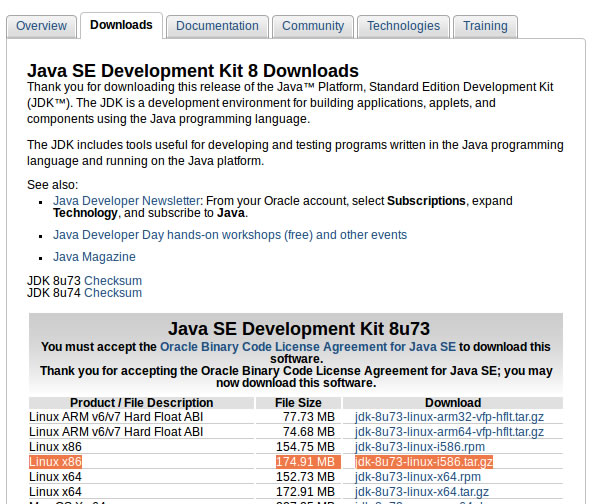Download jdk-8u73-linux-x64.tar.gz
The image size is (593, 504).
422,492
